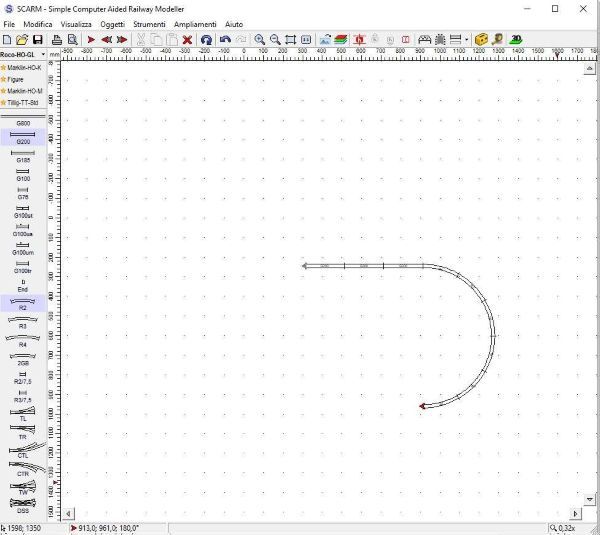Screen dimensions: 600x535
Task: Expand the track style dropdown arrow
Action: pos(466,39)
